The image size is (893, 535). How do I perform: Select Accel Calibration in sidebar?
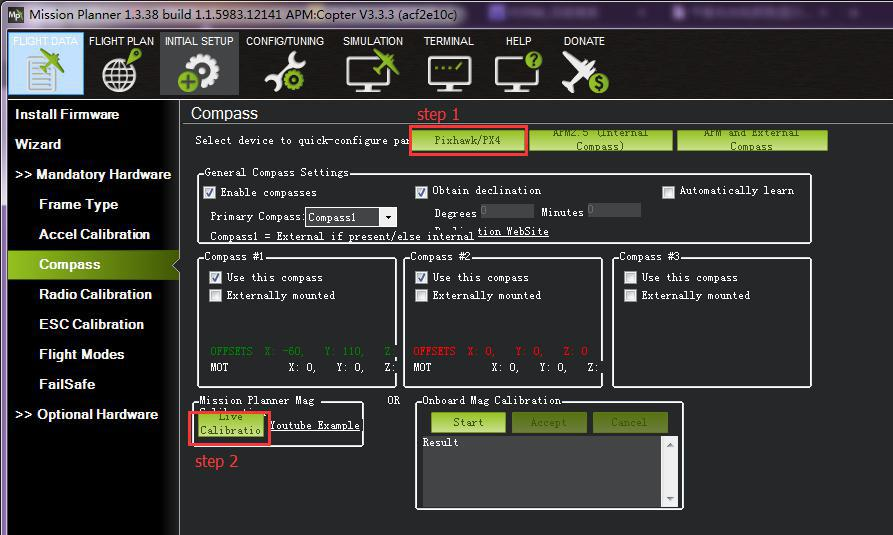coord(94,234)
